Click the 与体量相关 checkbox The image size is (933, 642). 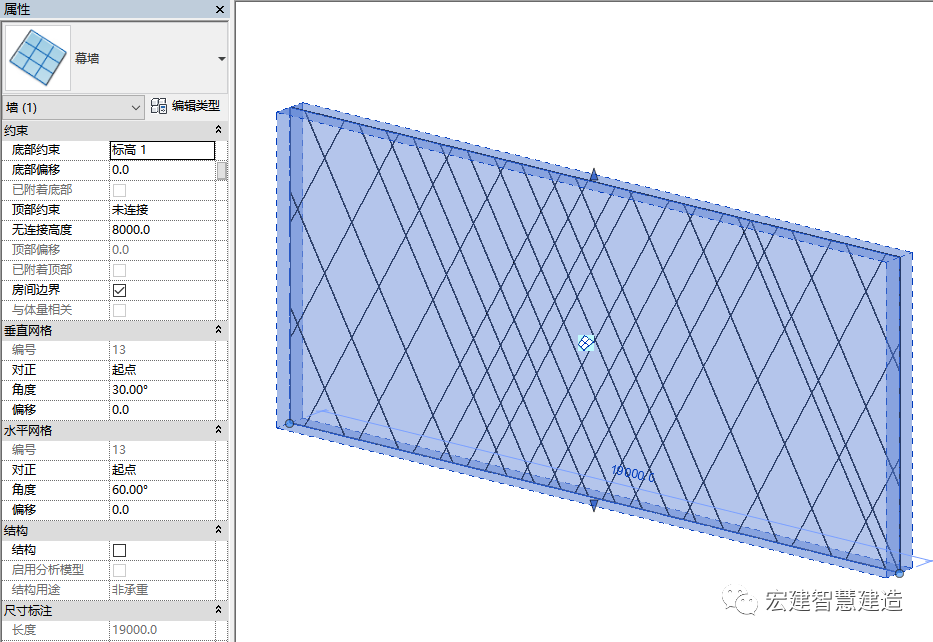click(120, 310)
